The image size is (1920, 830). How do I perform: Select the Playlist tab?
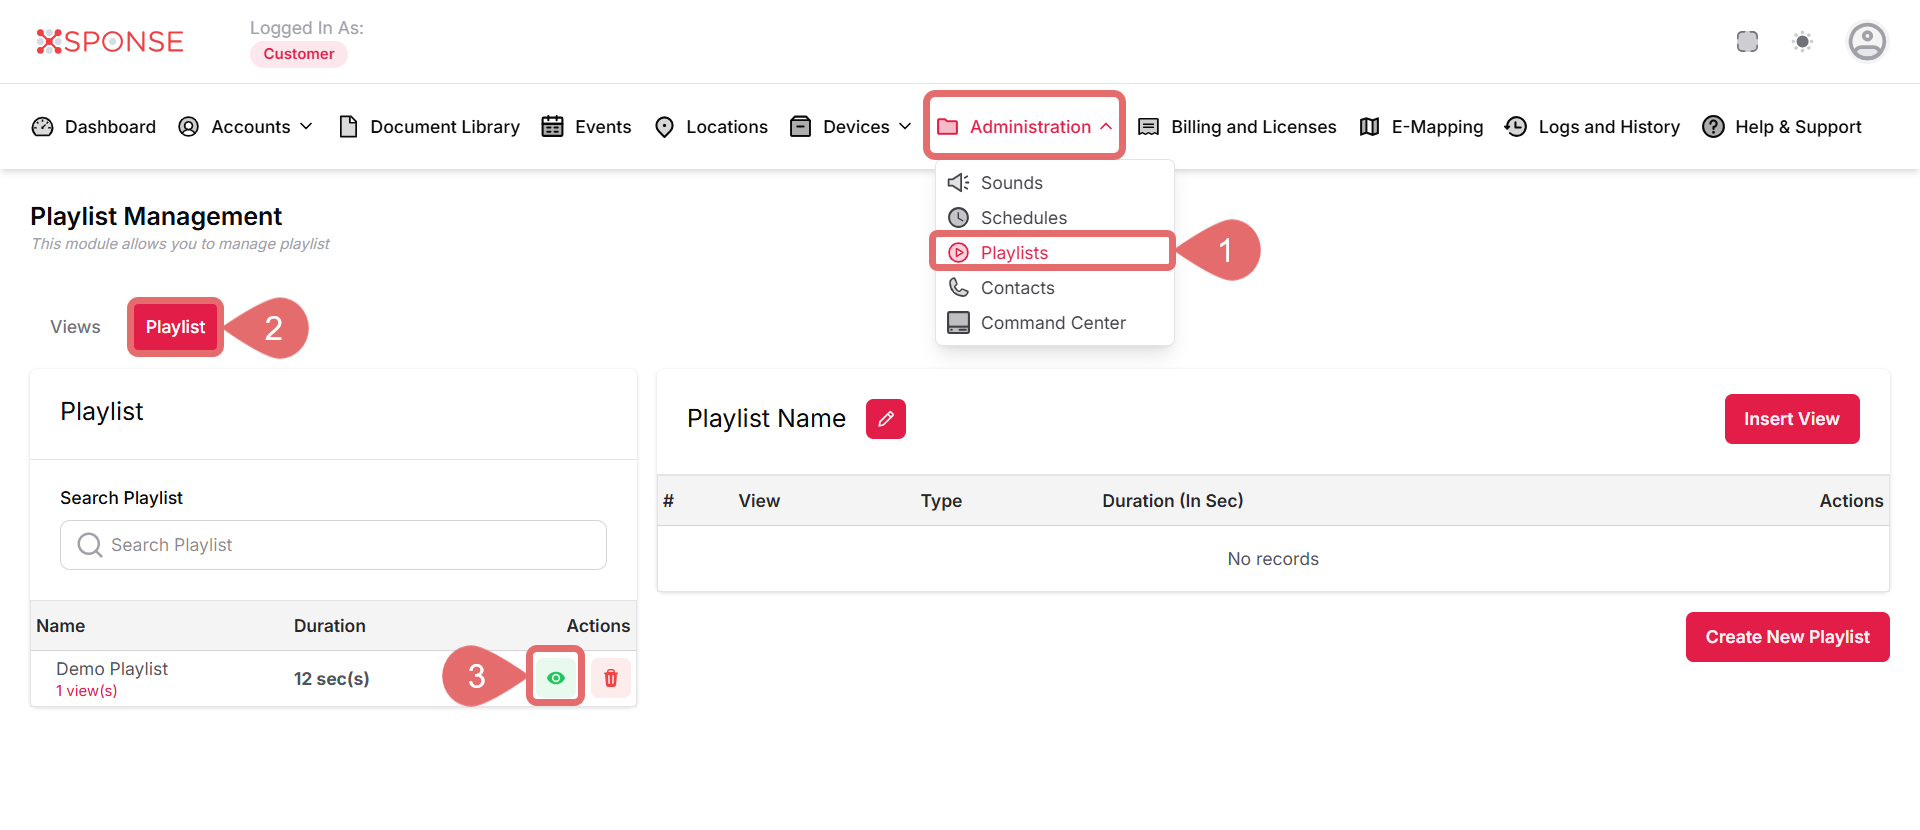click(175, 327)
